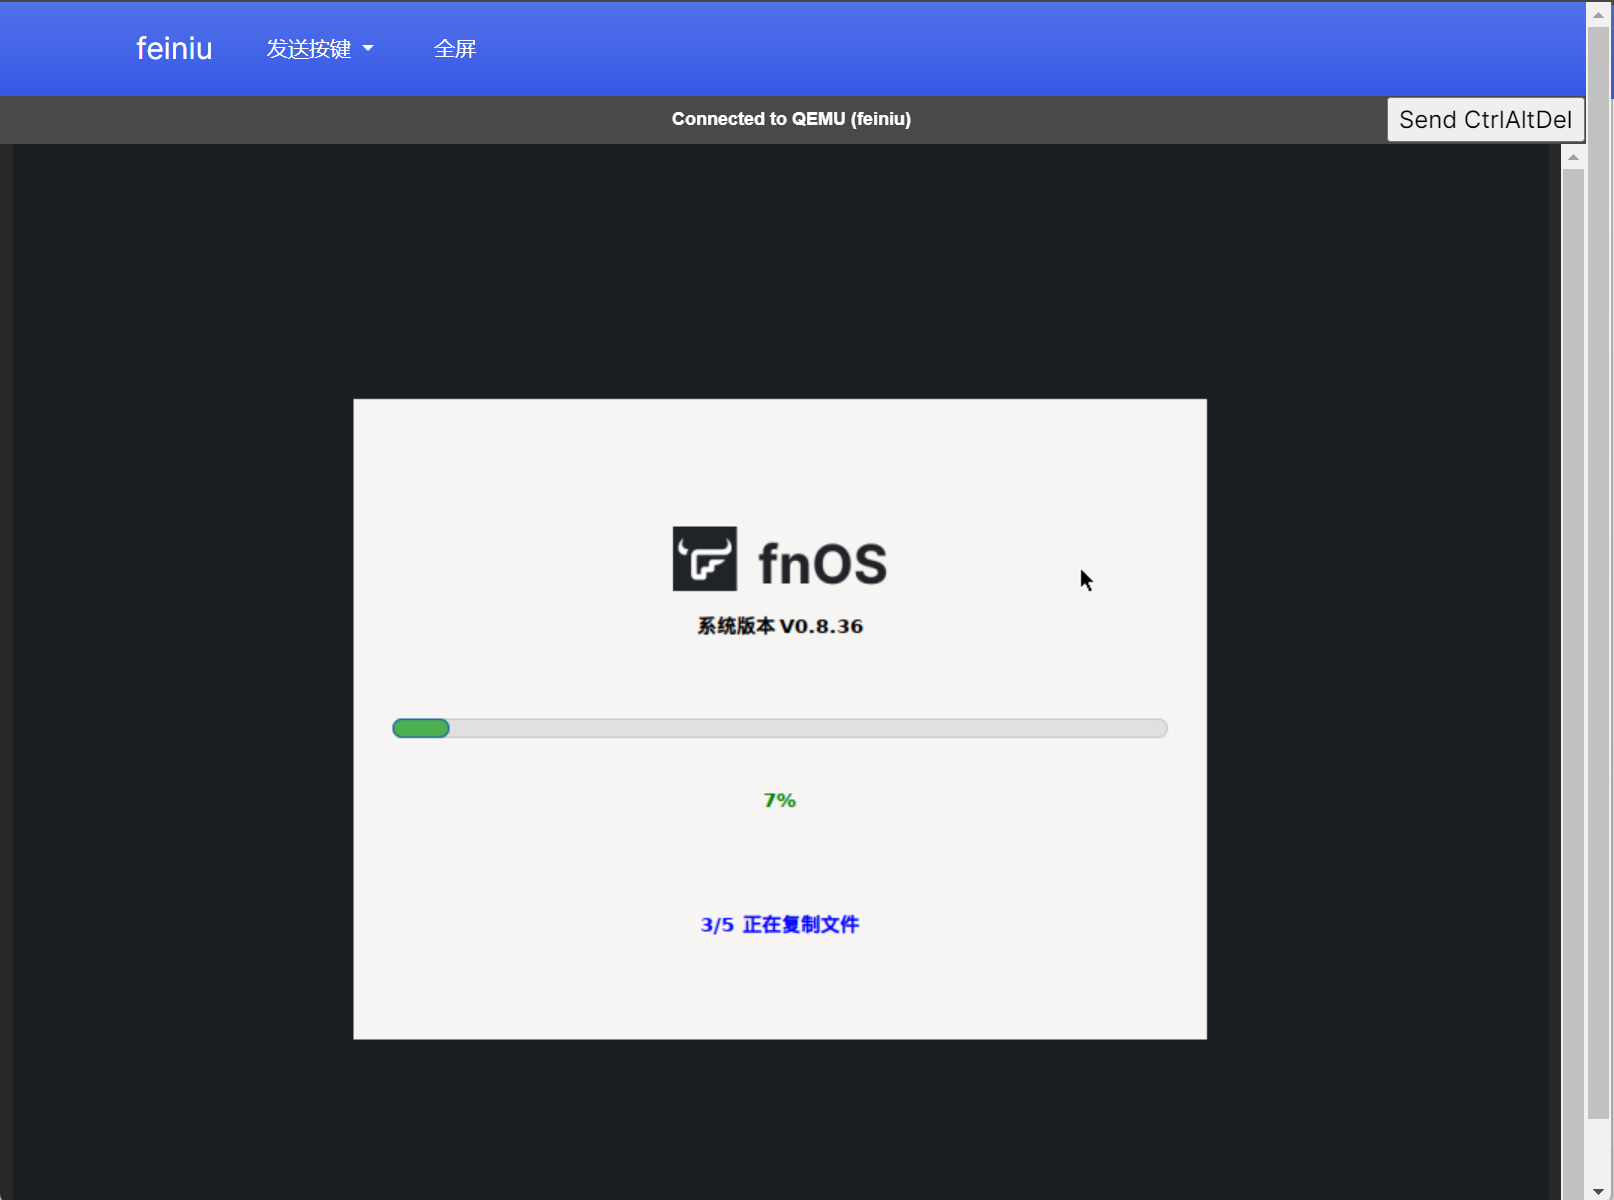
Task: Open the 发送按键 dropdown menu
Action: [320, 48]
